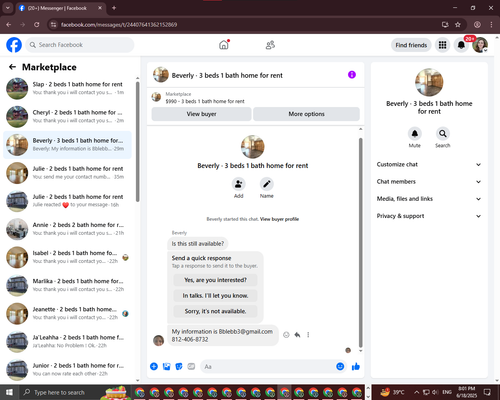Click the Add people icon
The image size is (500, 400).
238,184
